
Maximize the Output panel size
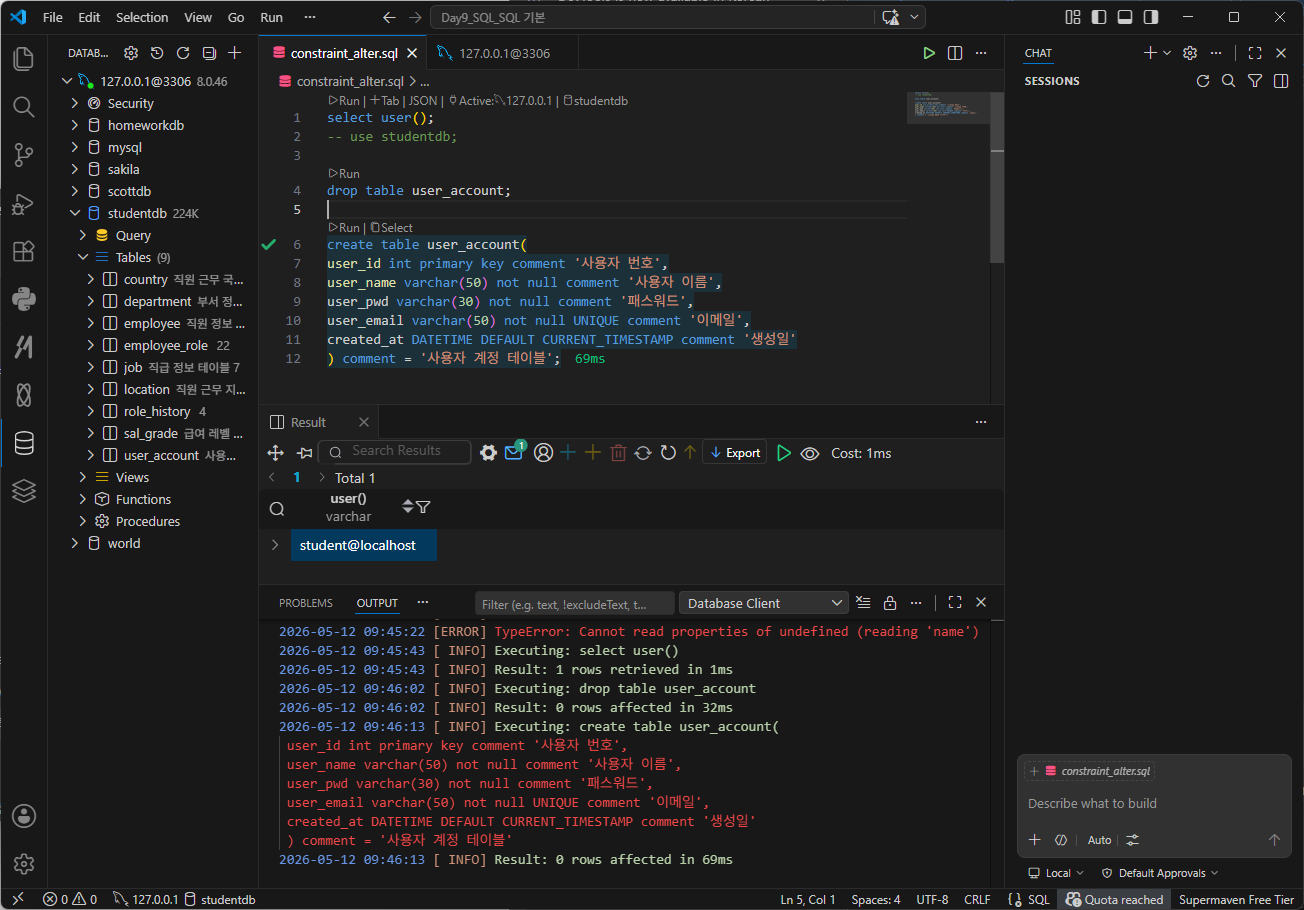955,603
